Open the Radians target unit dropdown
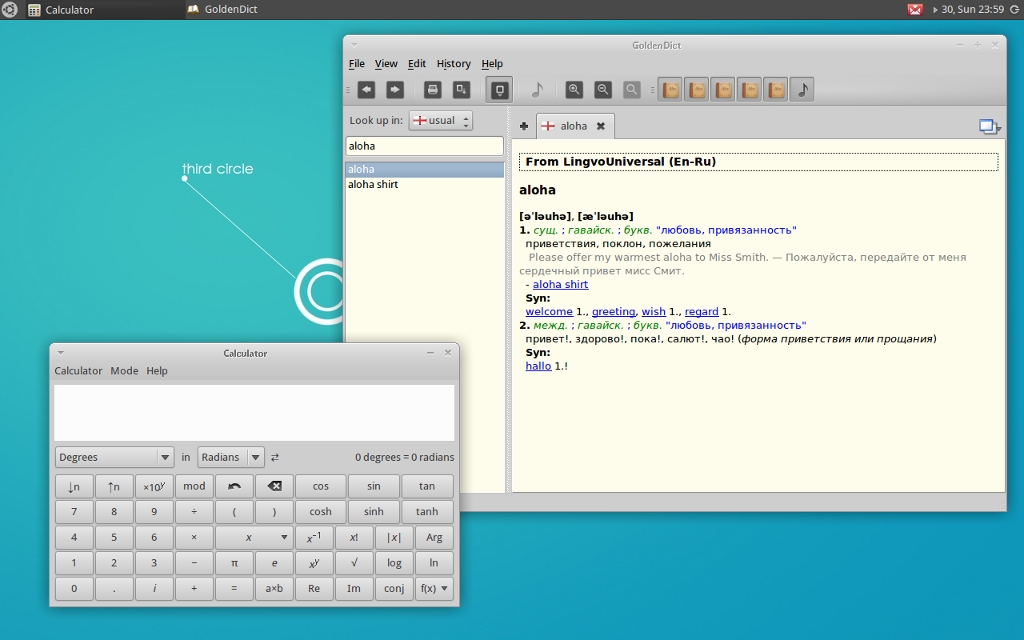The width and height of the screenshot is (1024, 640). [x=231, y=457]
